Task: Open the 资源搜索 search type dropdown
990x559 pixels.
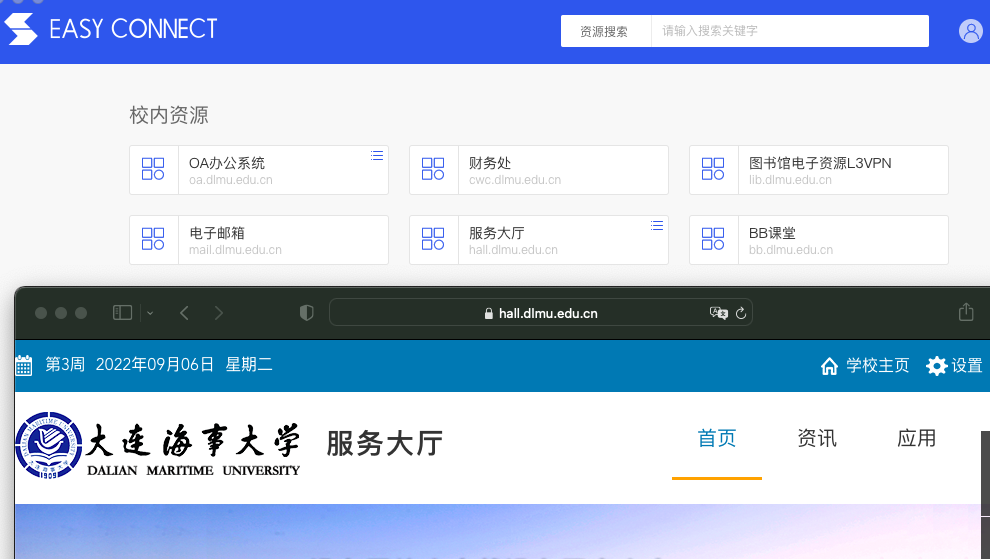Action: tap(605, 31)
